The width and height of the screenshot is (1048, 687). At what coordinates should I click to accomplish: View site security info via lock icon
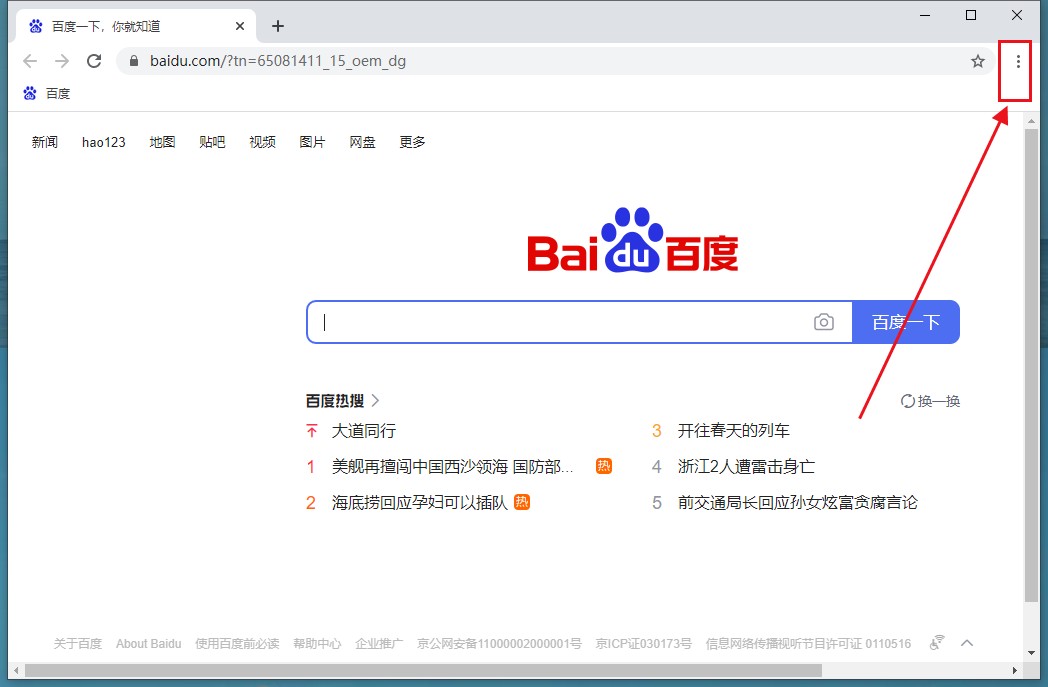coord(134,61)
